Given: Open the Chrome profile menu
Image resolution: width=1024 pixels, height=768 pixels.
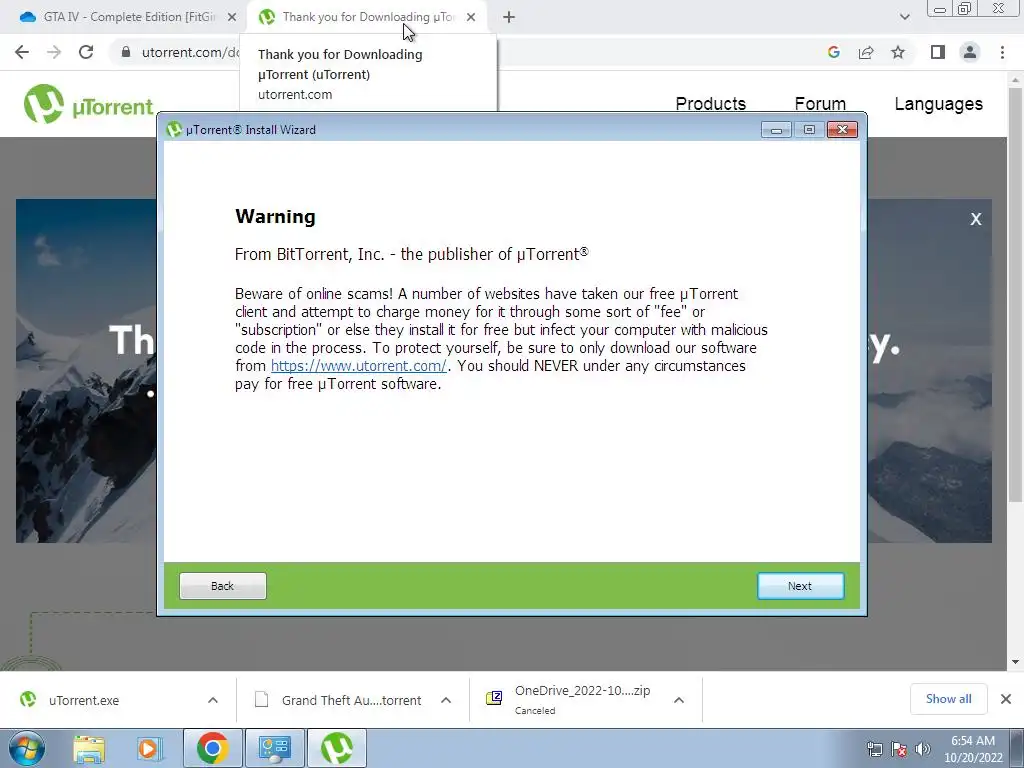Looking at the screenshot, I should point(970,52).
